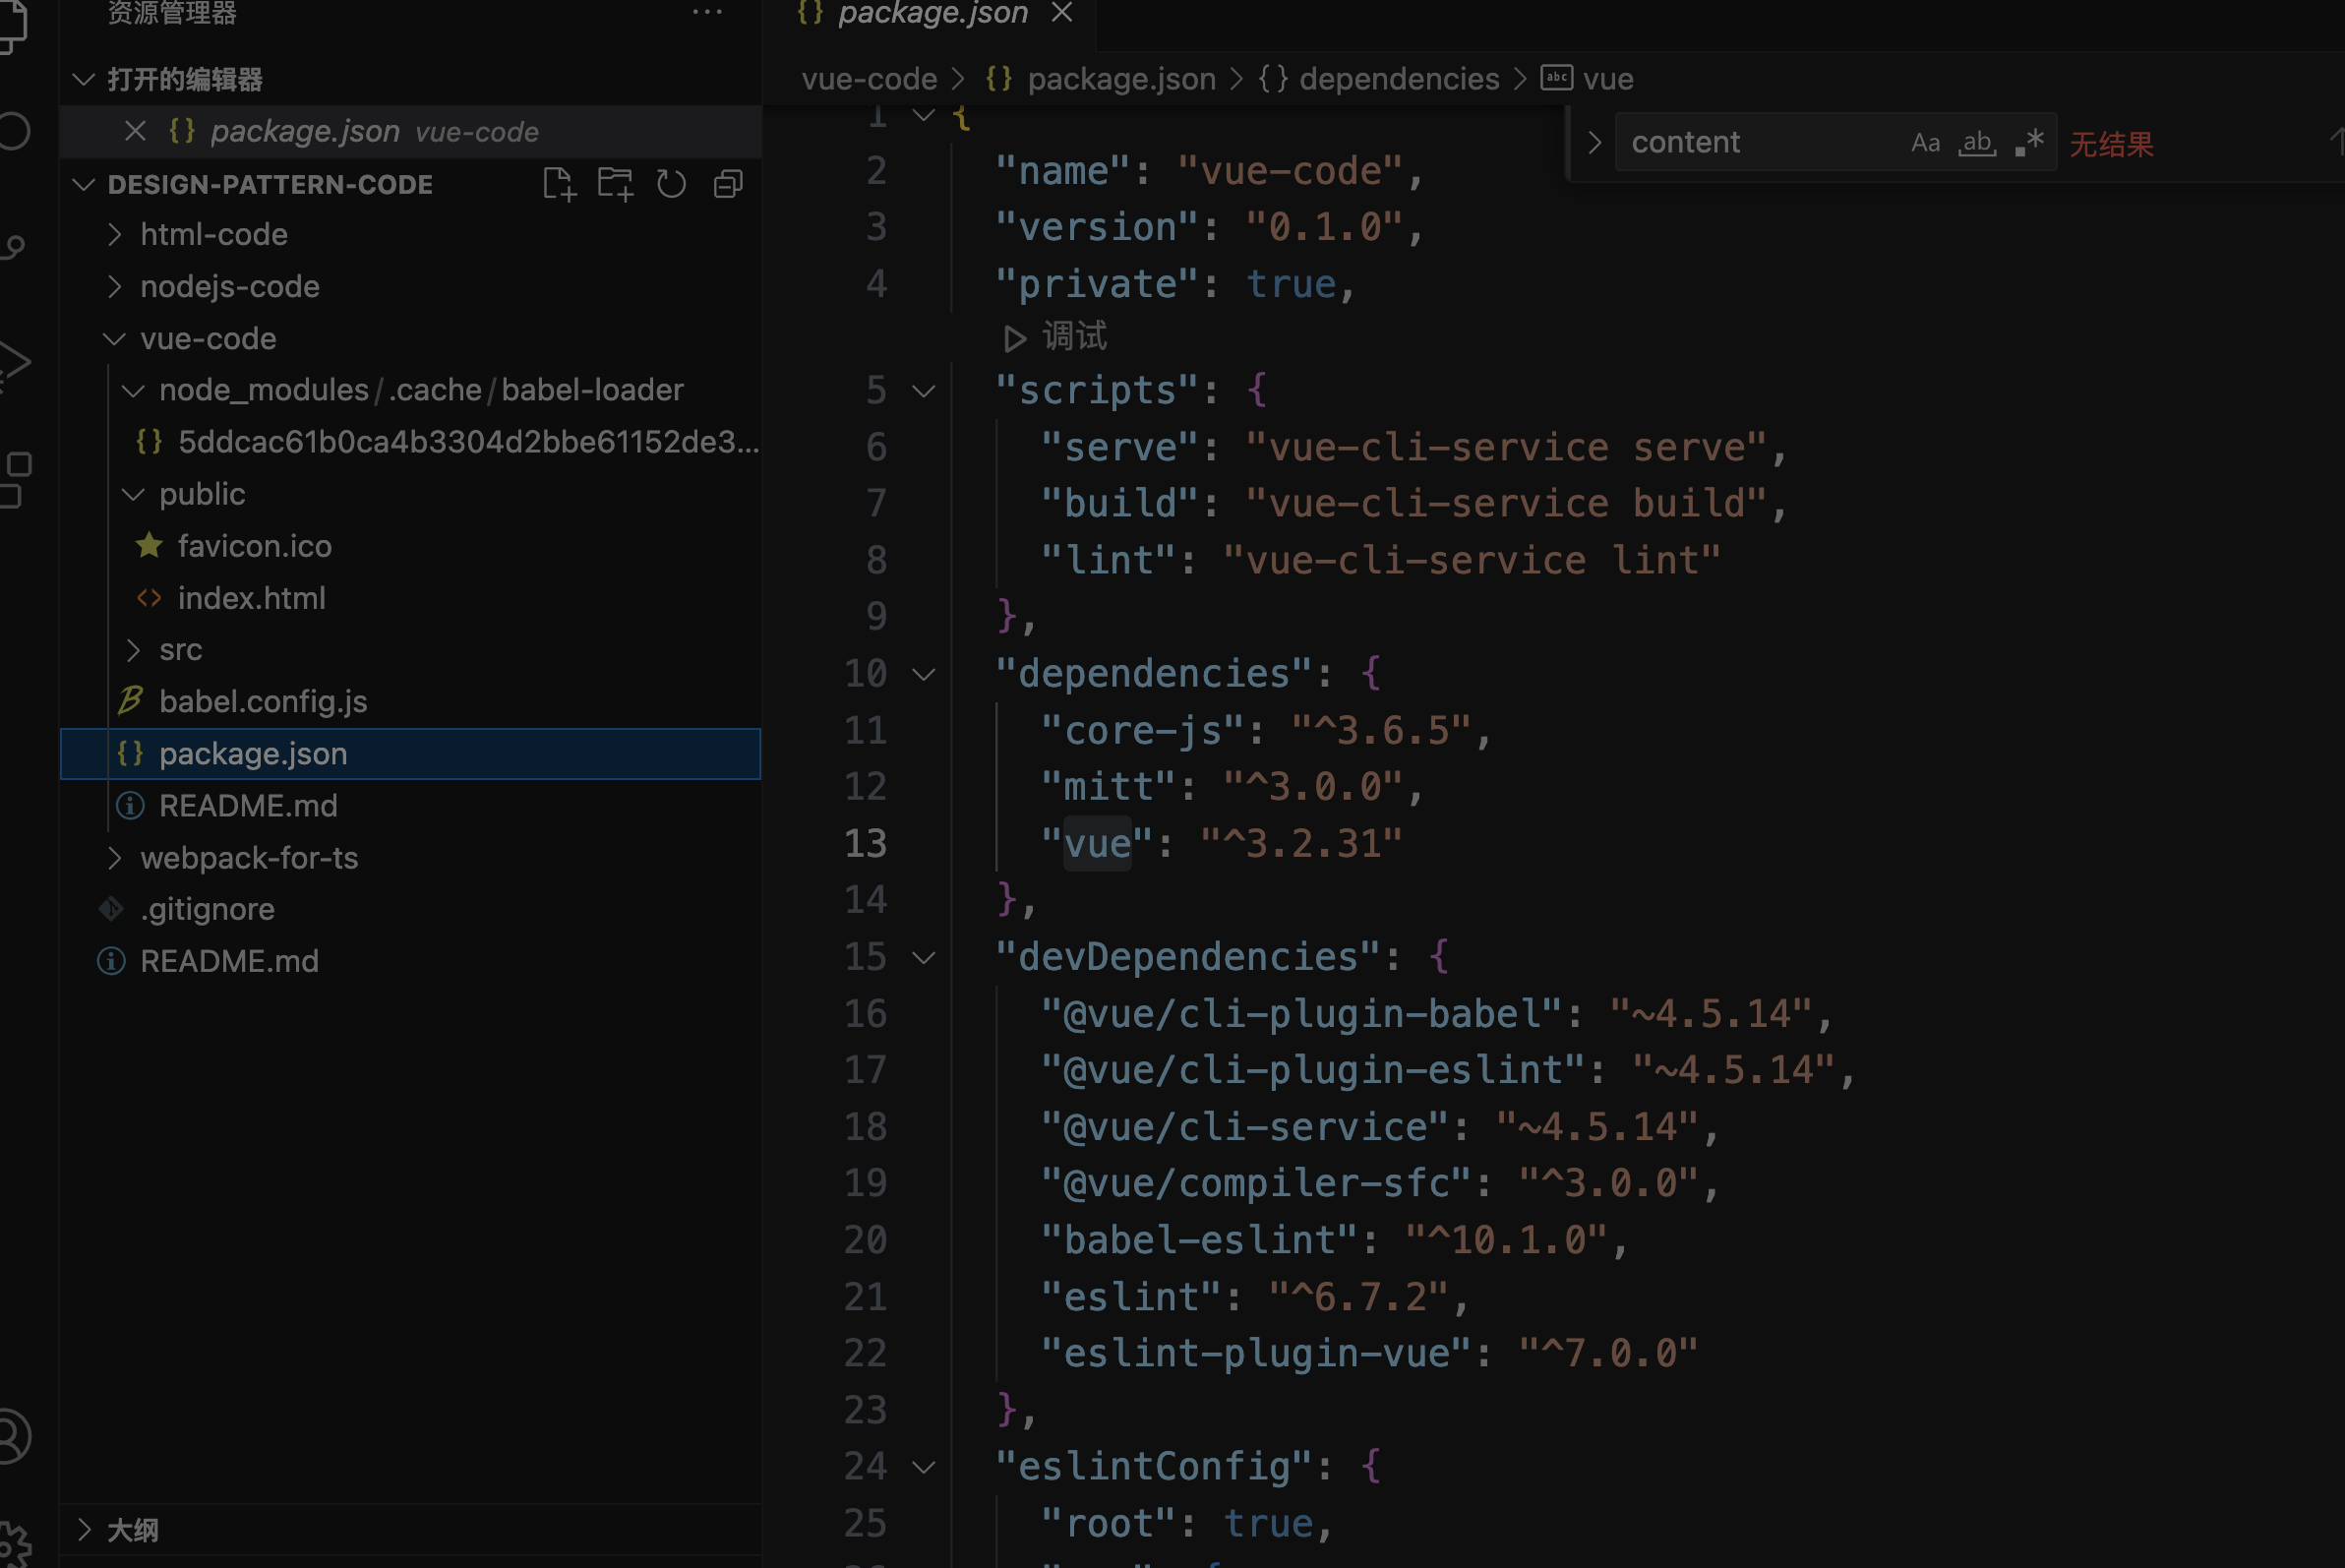Toggle Match Case in find widget

click(1925, 143)
